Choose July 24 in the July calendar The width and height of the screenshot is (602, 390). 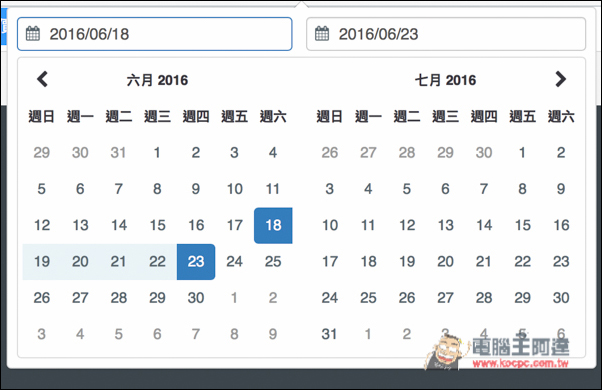coord(329,298)
